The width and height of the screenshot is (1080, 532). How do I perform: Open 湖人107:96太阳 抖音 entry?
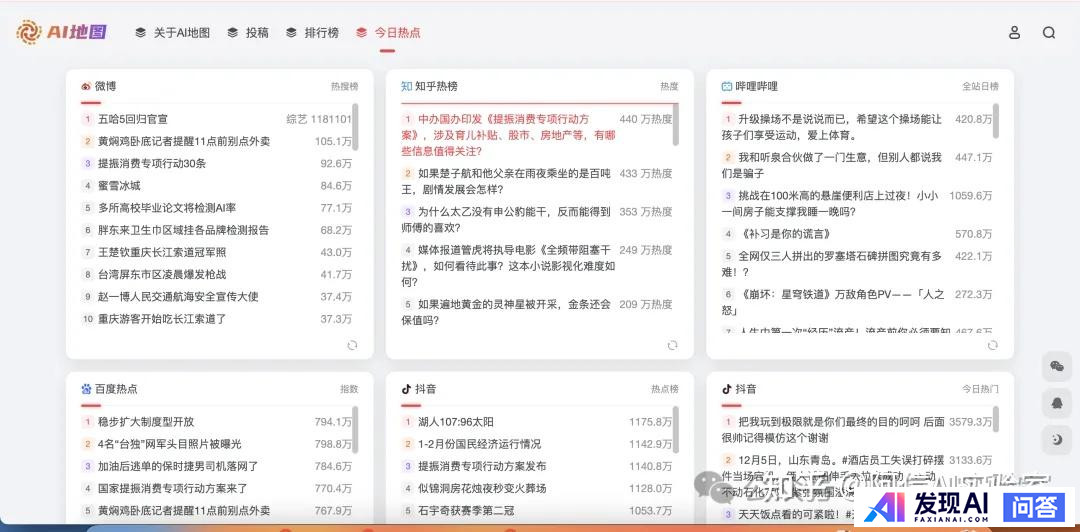[x=456, y=422]
